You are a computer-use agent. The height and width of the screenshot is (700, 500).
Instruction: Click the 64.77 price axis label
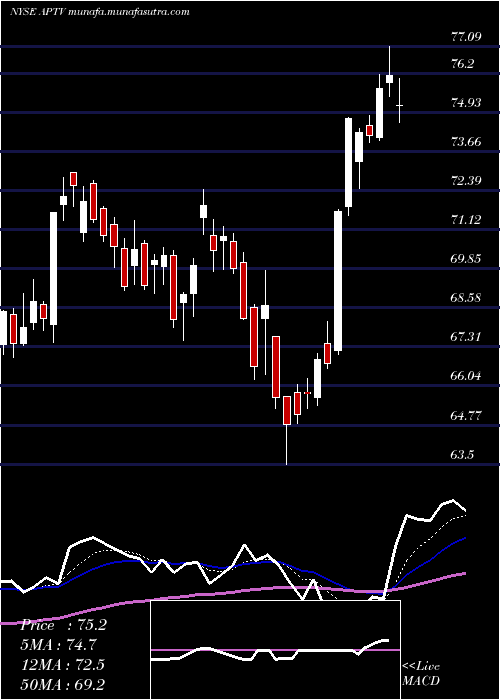[x=467, y=417]
